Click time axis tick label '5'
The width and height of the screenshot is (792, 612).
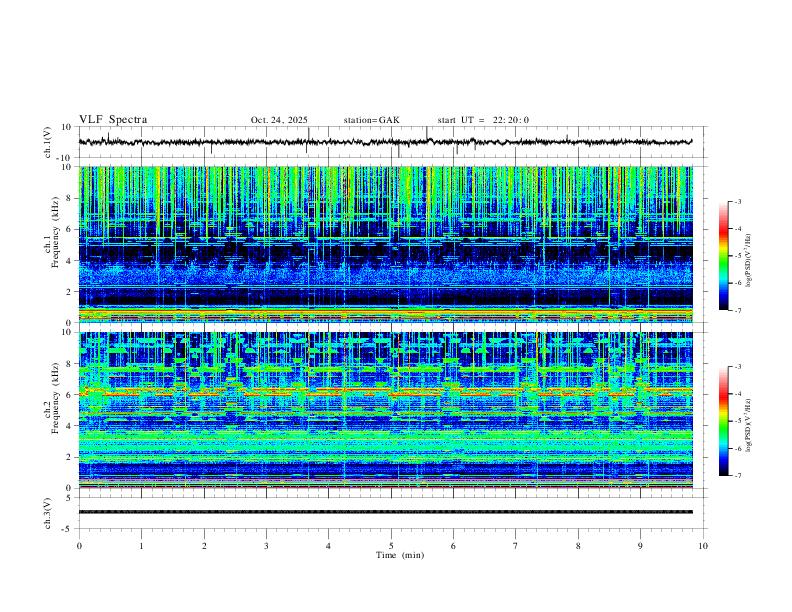[x=391, y=546]
